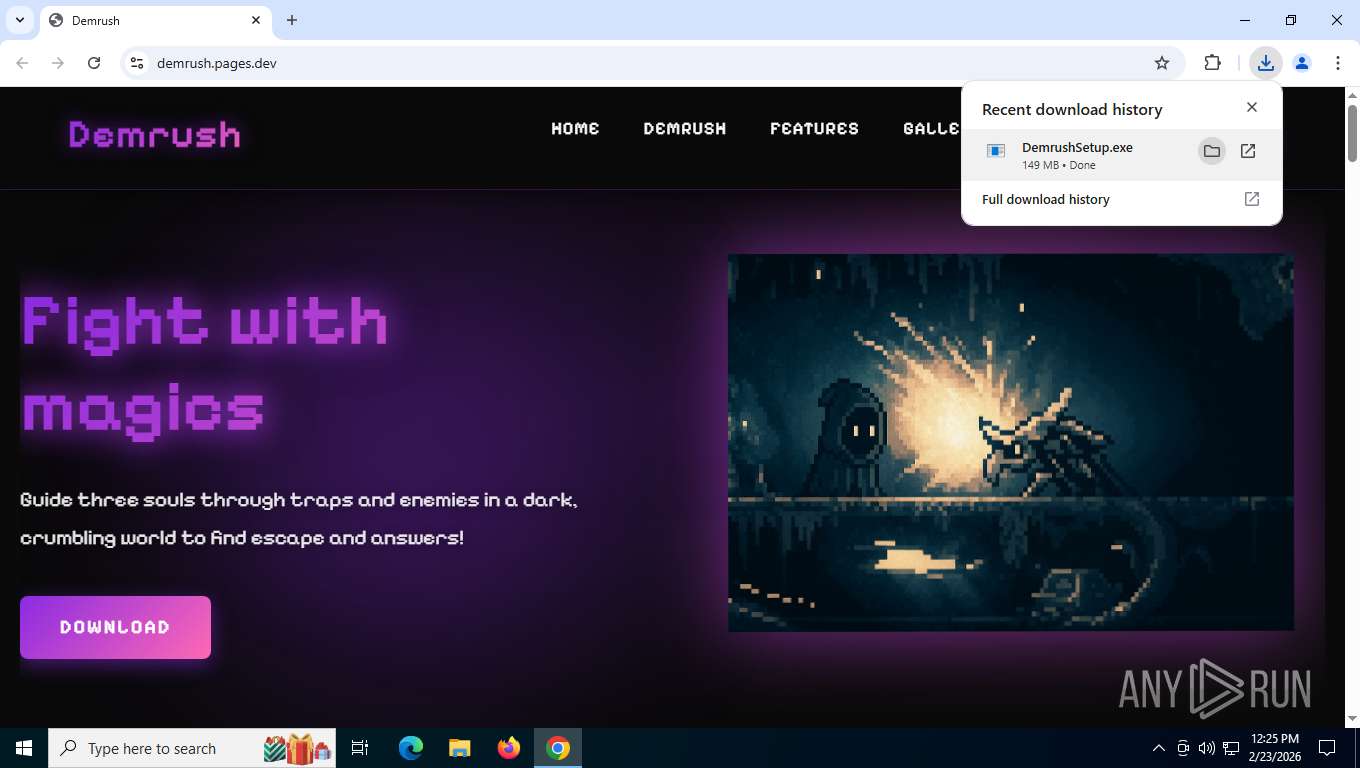This screenshot has height=768, width=1360.
Task: Select the Demrush browser tab
Action: [x=155, y=20]
